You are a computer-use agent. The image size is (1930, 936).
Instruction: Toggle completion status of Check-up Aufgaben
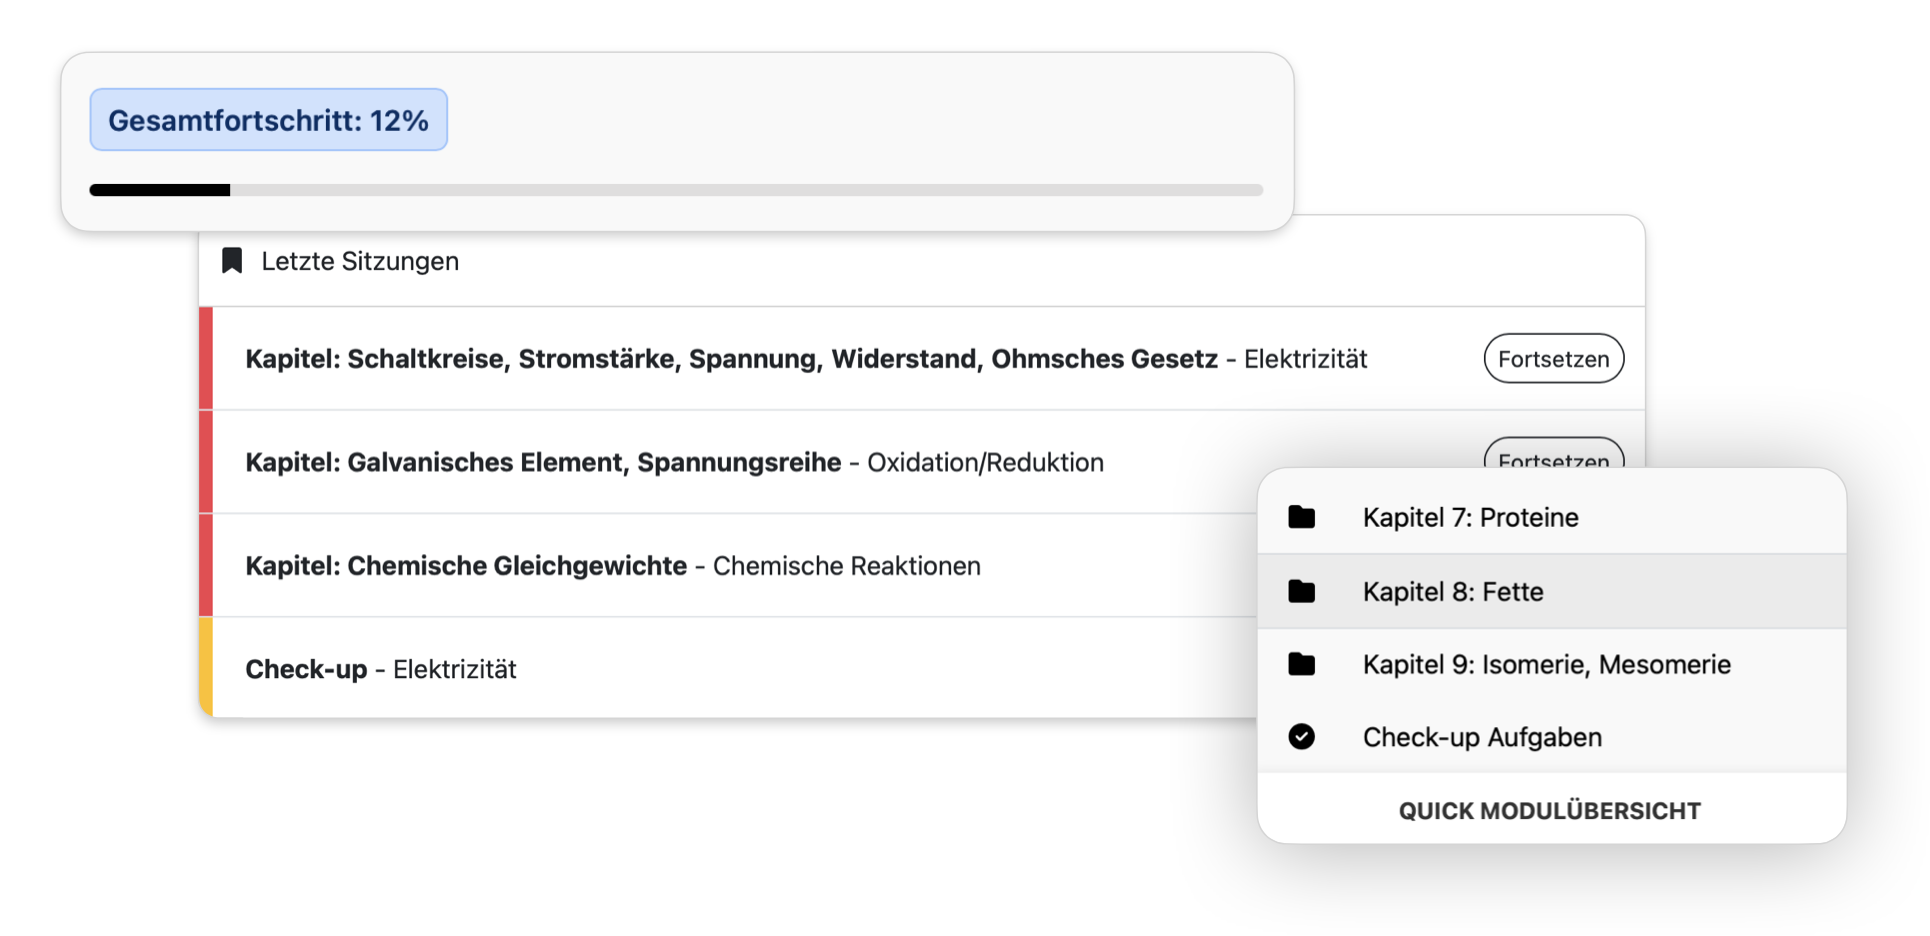point(1483,737)
